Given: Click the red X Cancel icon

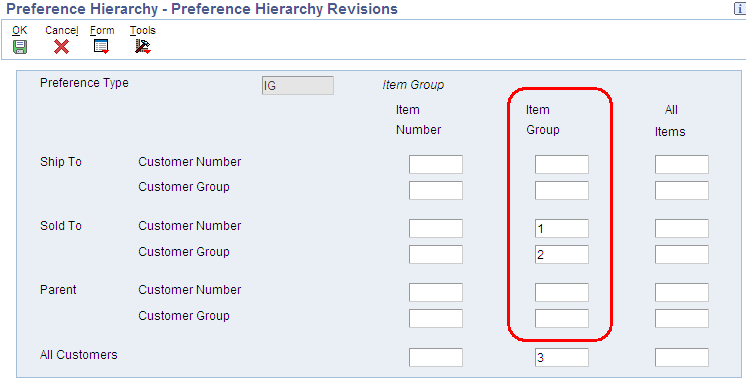Looking at the screenshot, I should coord(61,47).
